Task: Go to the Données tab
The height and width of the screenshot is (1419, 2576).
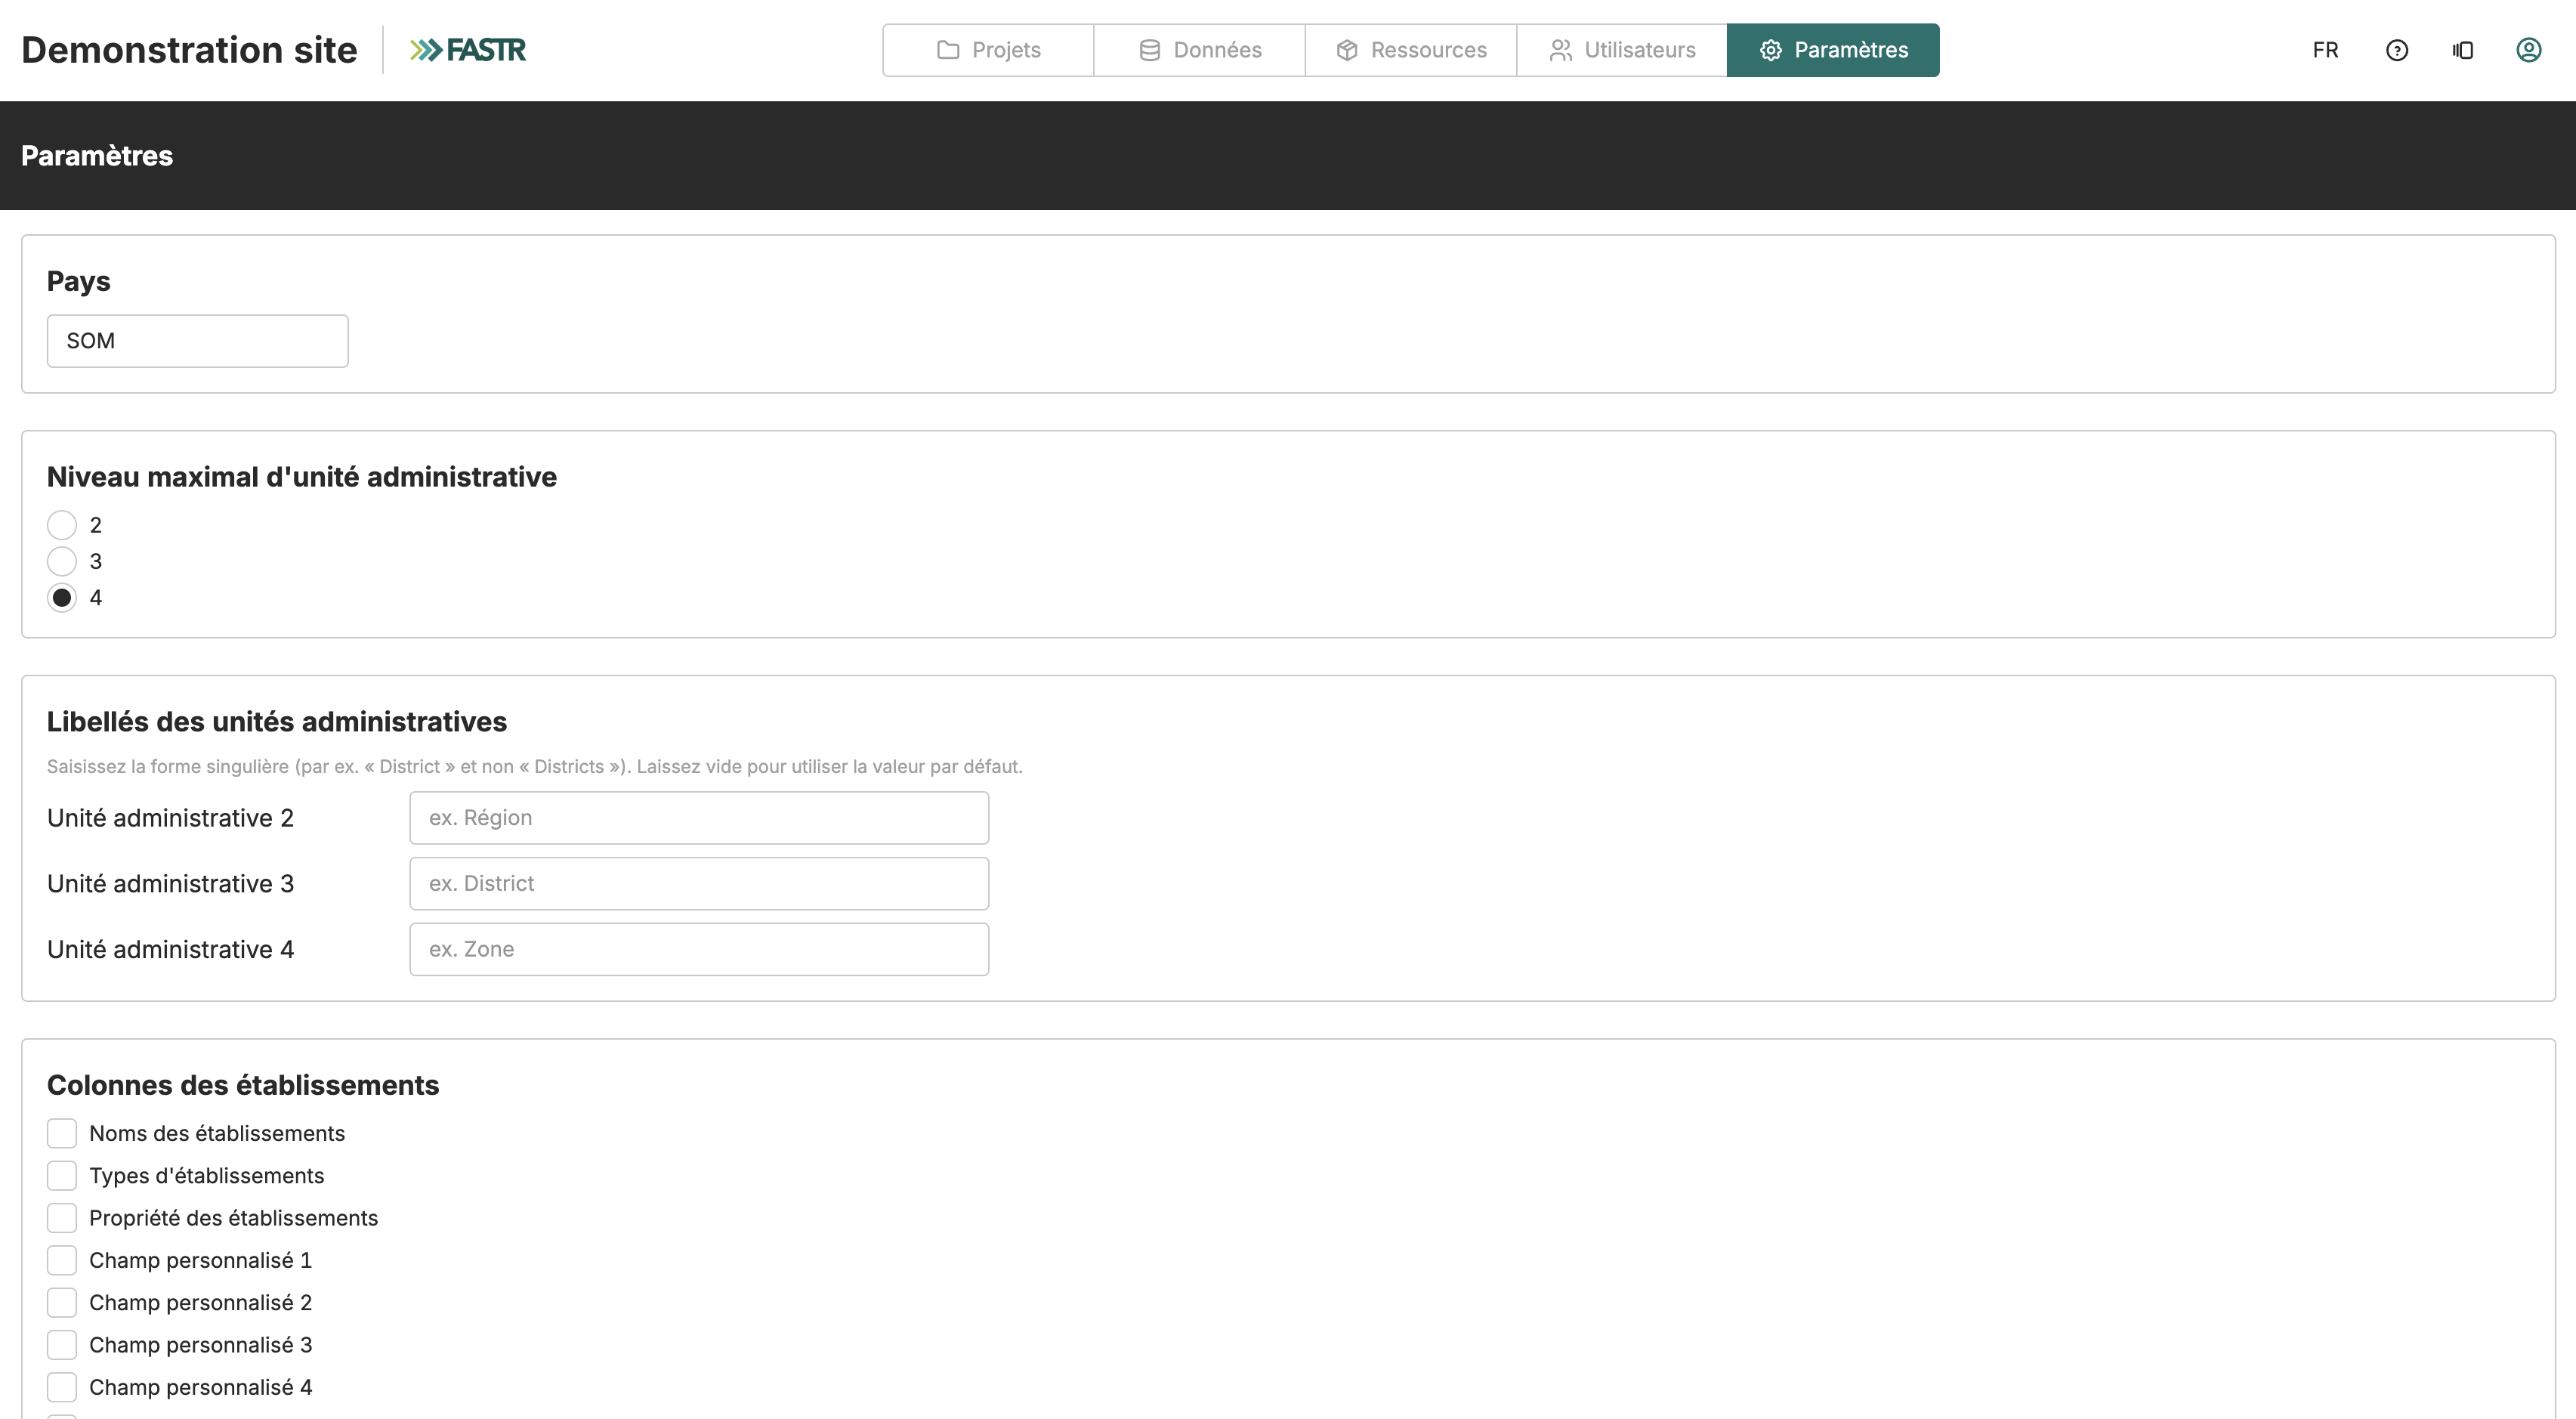Action: click(x=1200, y=50)
